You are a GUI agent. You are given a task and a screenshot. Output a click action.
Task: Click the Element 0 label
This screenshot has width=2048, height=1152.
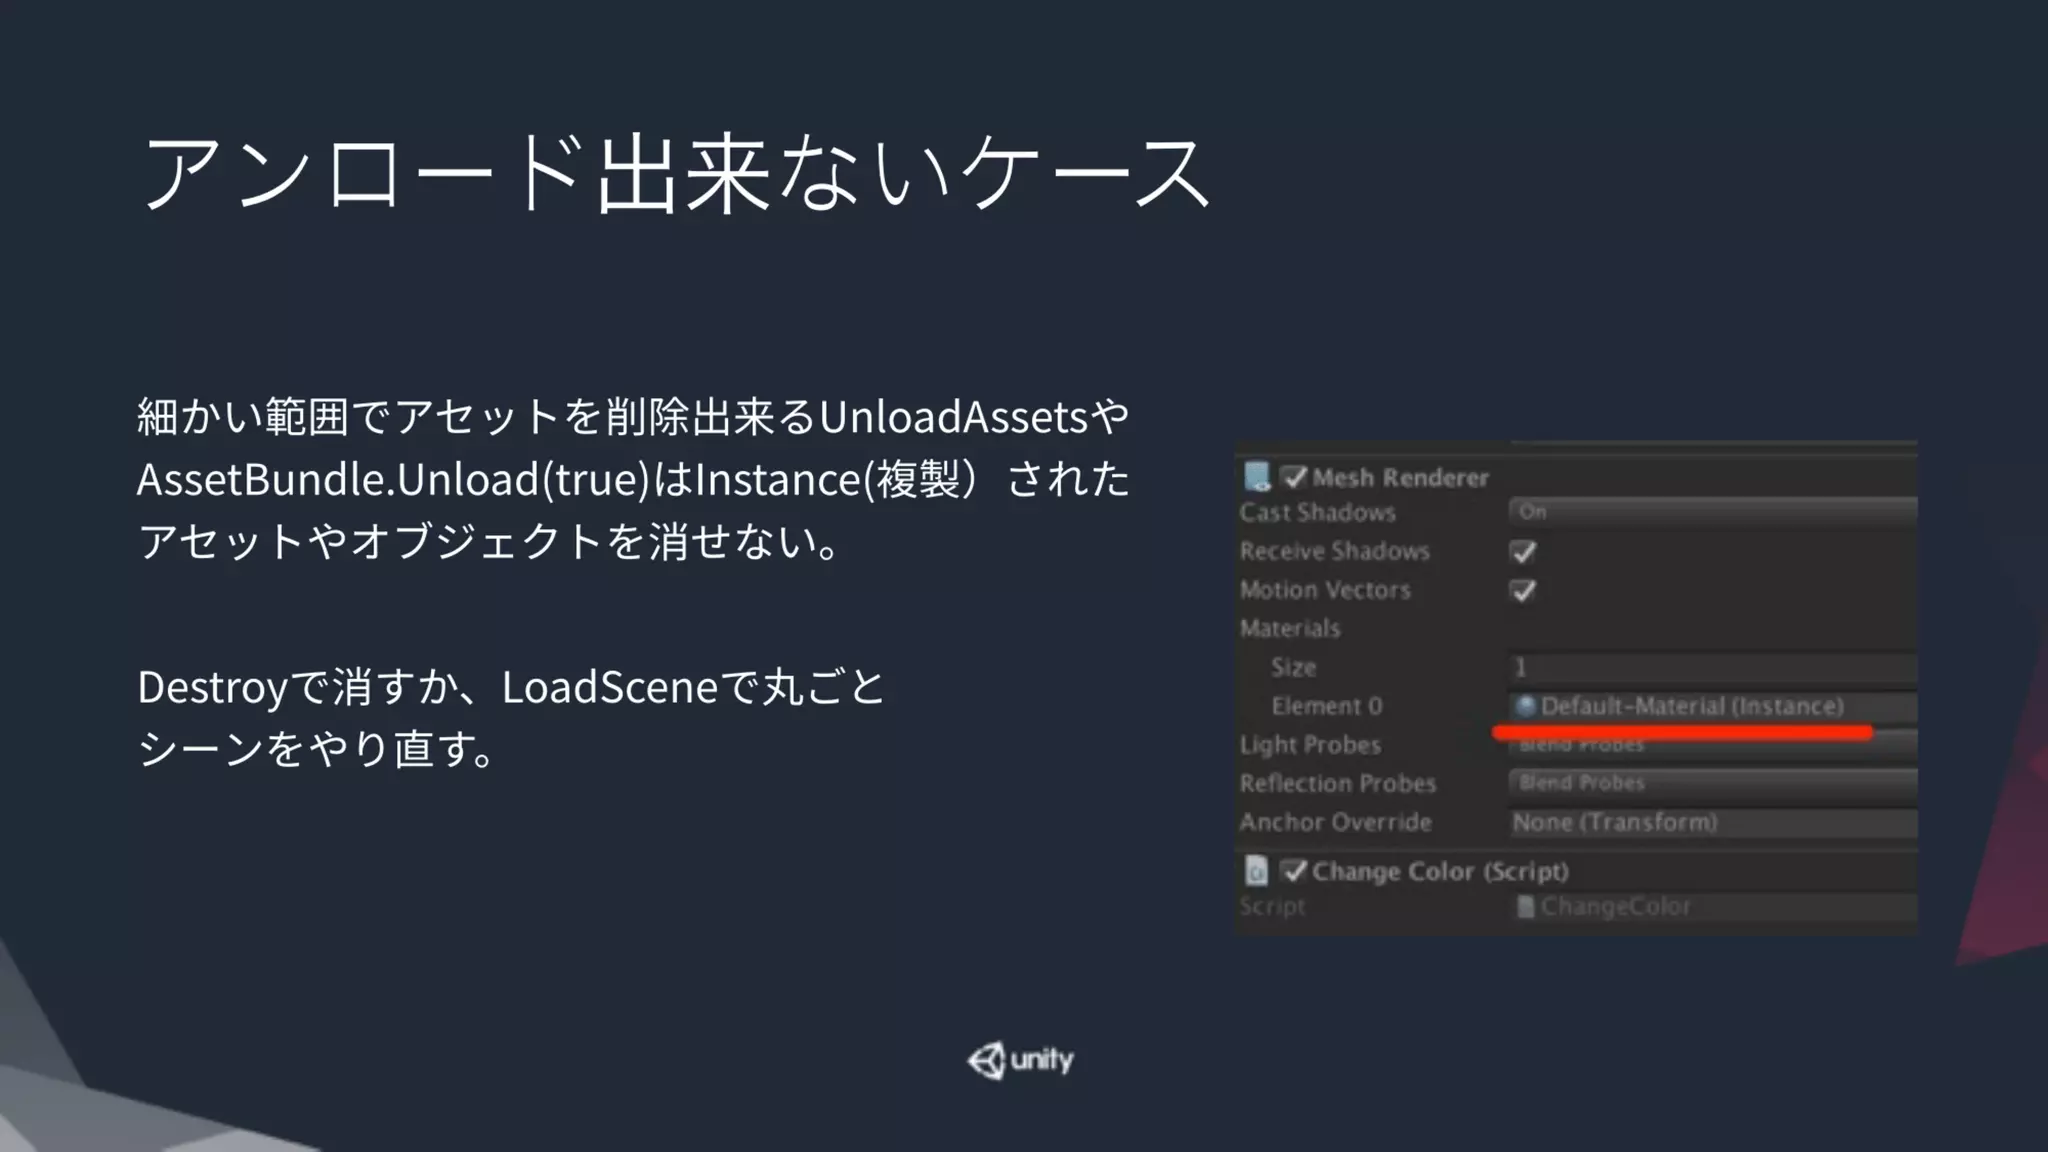(x=1327, y=706)
